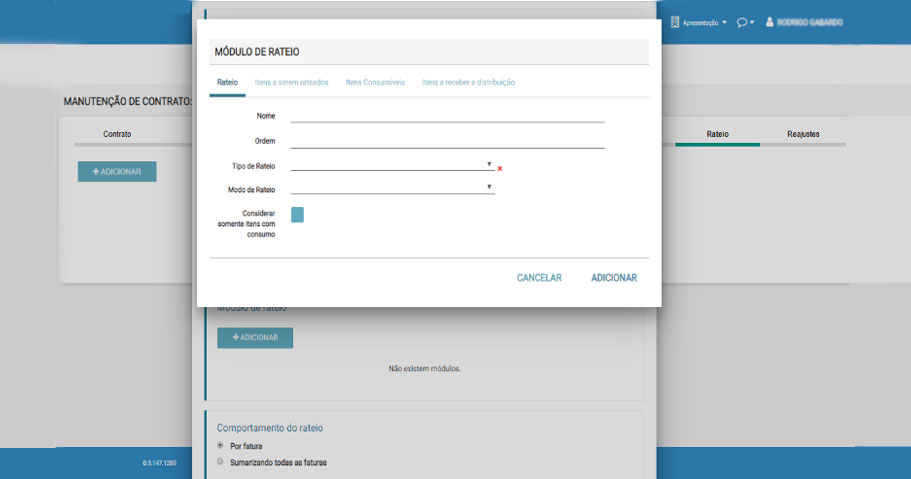The height and width of the screenshot is (479, 911).
Task: Switch to Itens a receber a distribuição tab
Action: coord(468,83)
